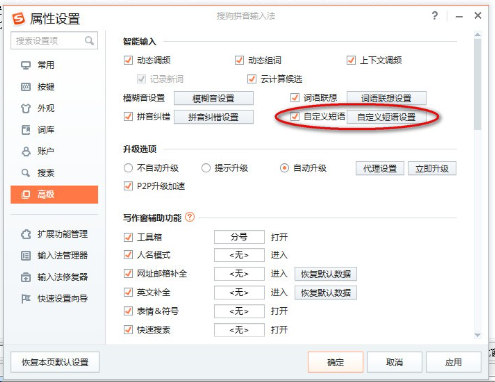Click 恢复本页默认设置 button
Screen dimensions: 495x382
tap(55, 362)
